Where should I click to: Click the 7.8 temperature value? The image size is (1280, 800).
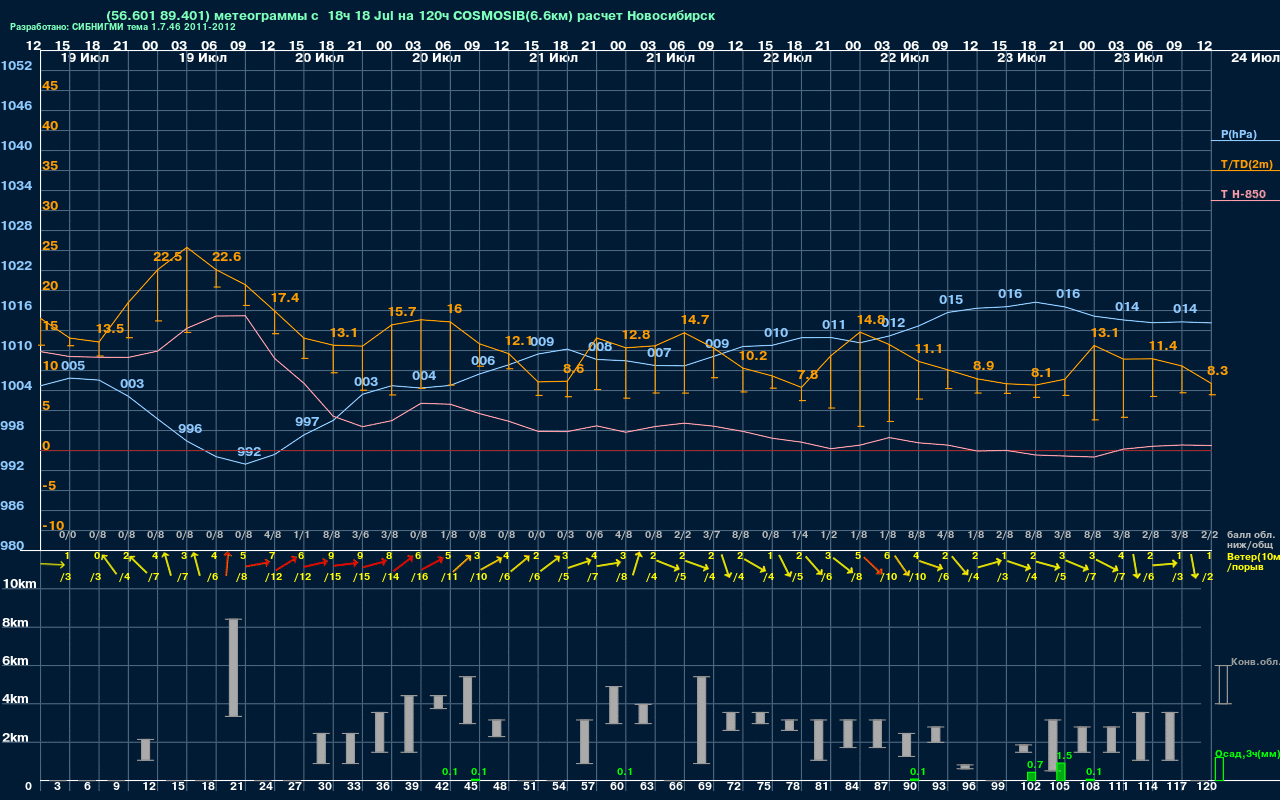808,375
